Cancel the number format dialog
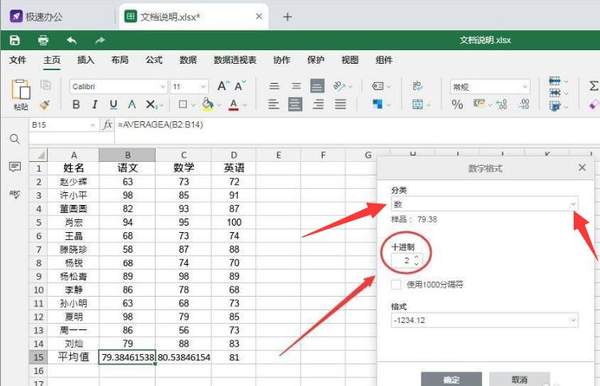 point(519,379)
